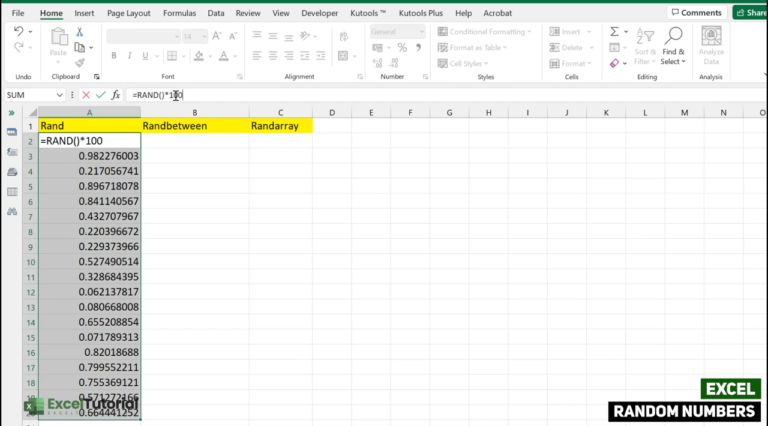Cancel the formula entry with X
The image size is (768, 426).
(x=85, y=95)
